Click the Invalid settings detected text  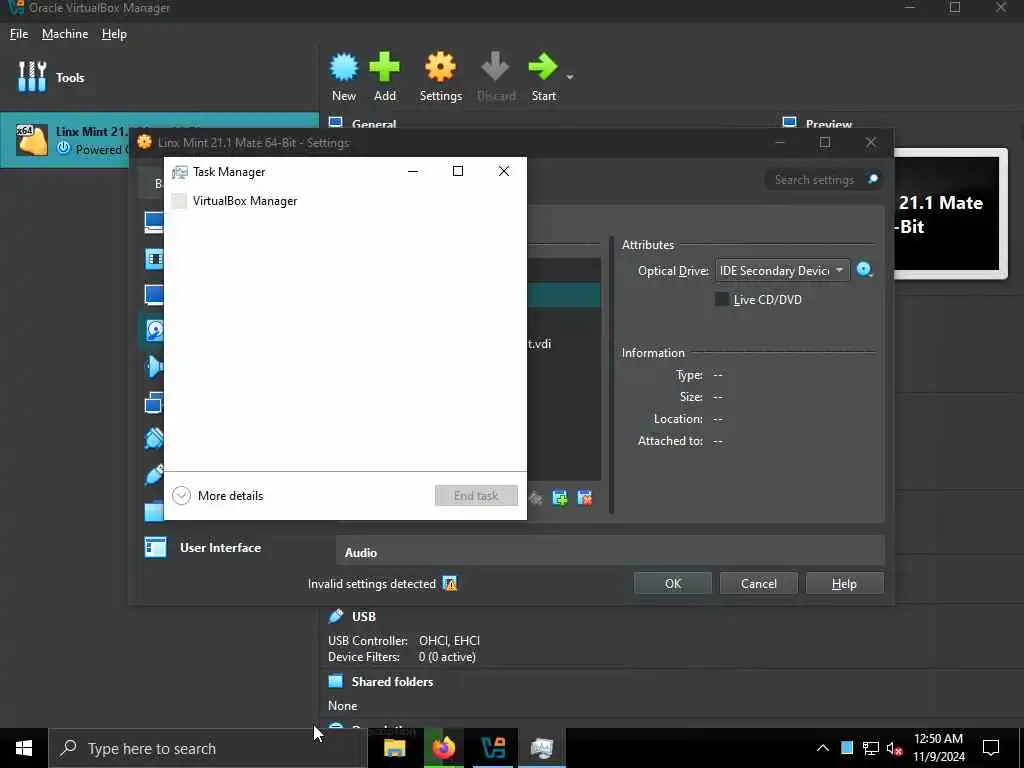(372, 584)
